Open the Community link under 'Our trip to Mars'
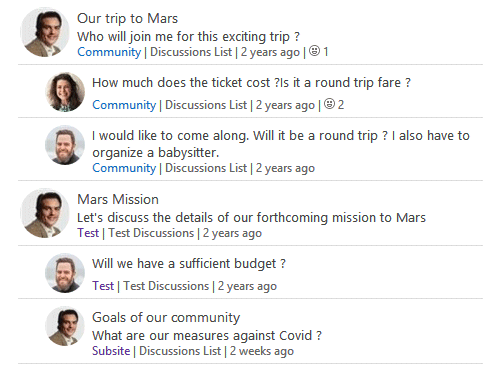The height and width of the screenshot is (367, 486). (109, 52)
